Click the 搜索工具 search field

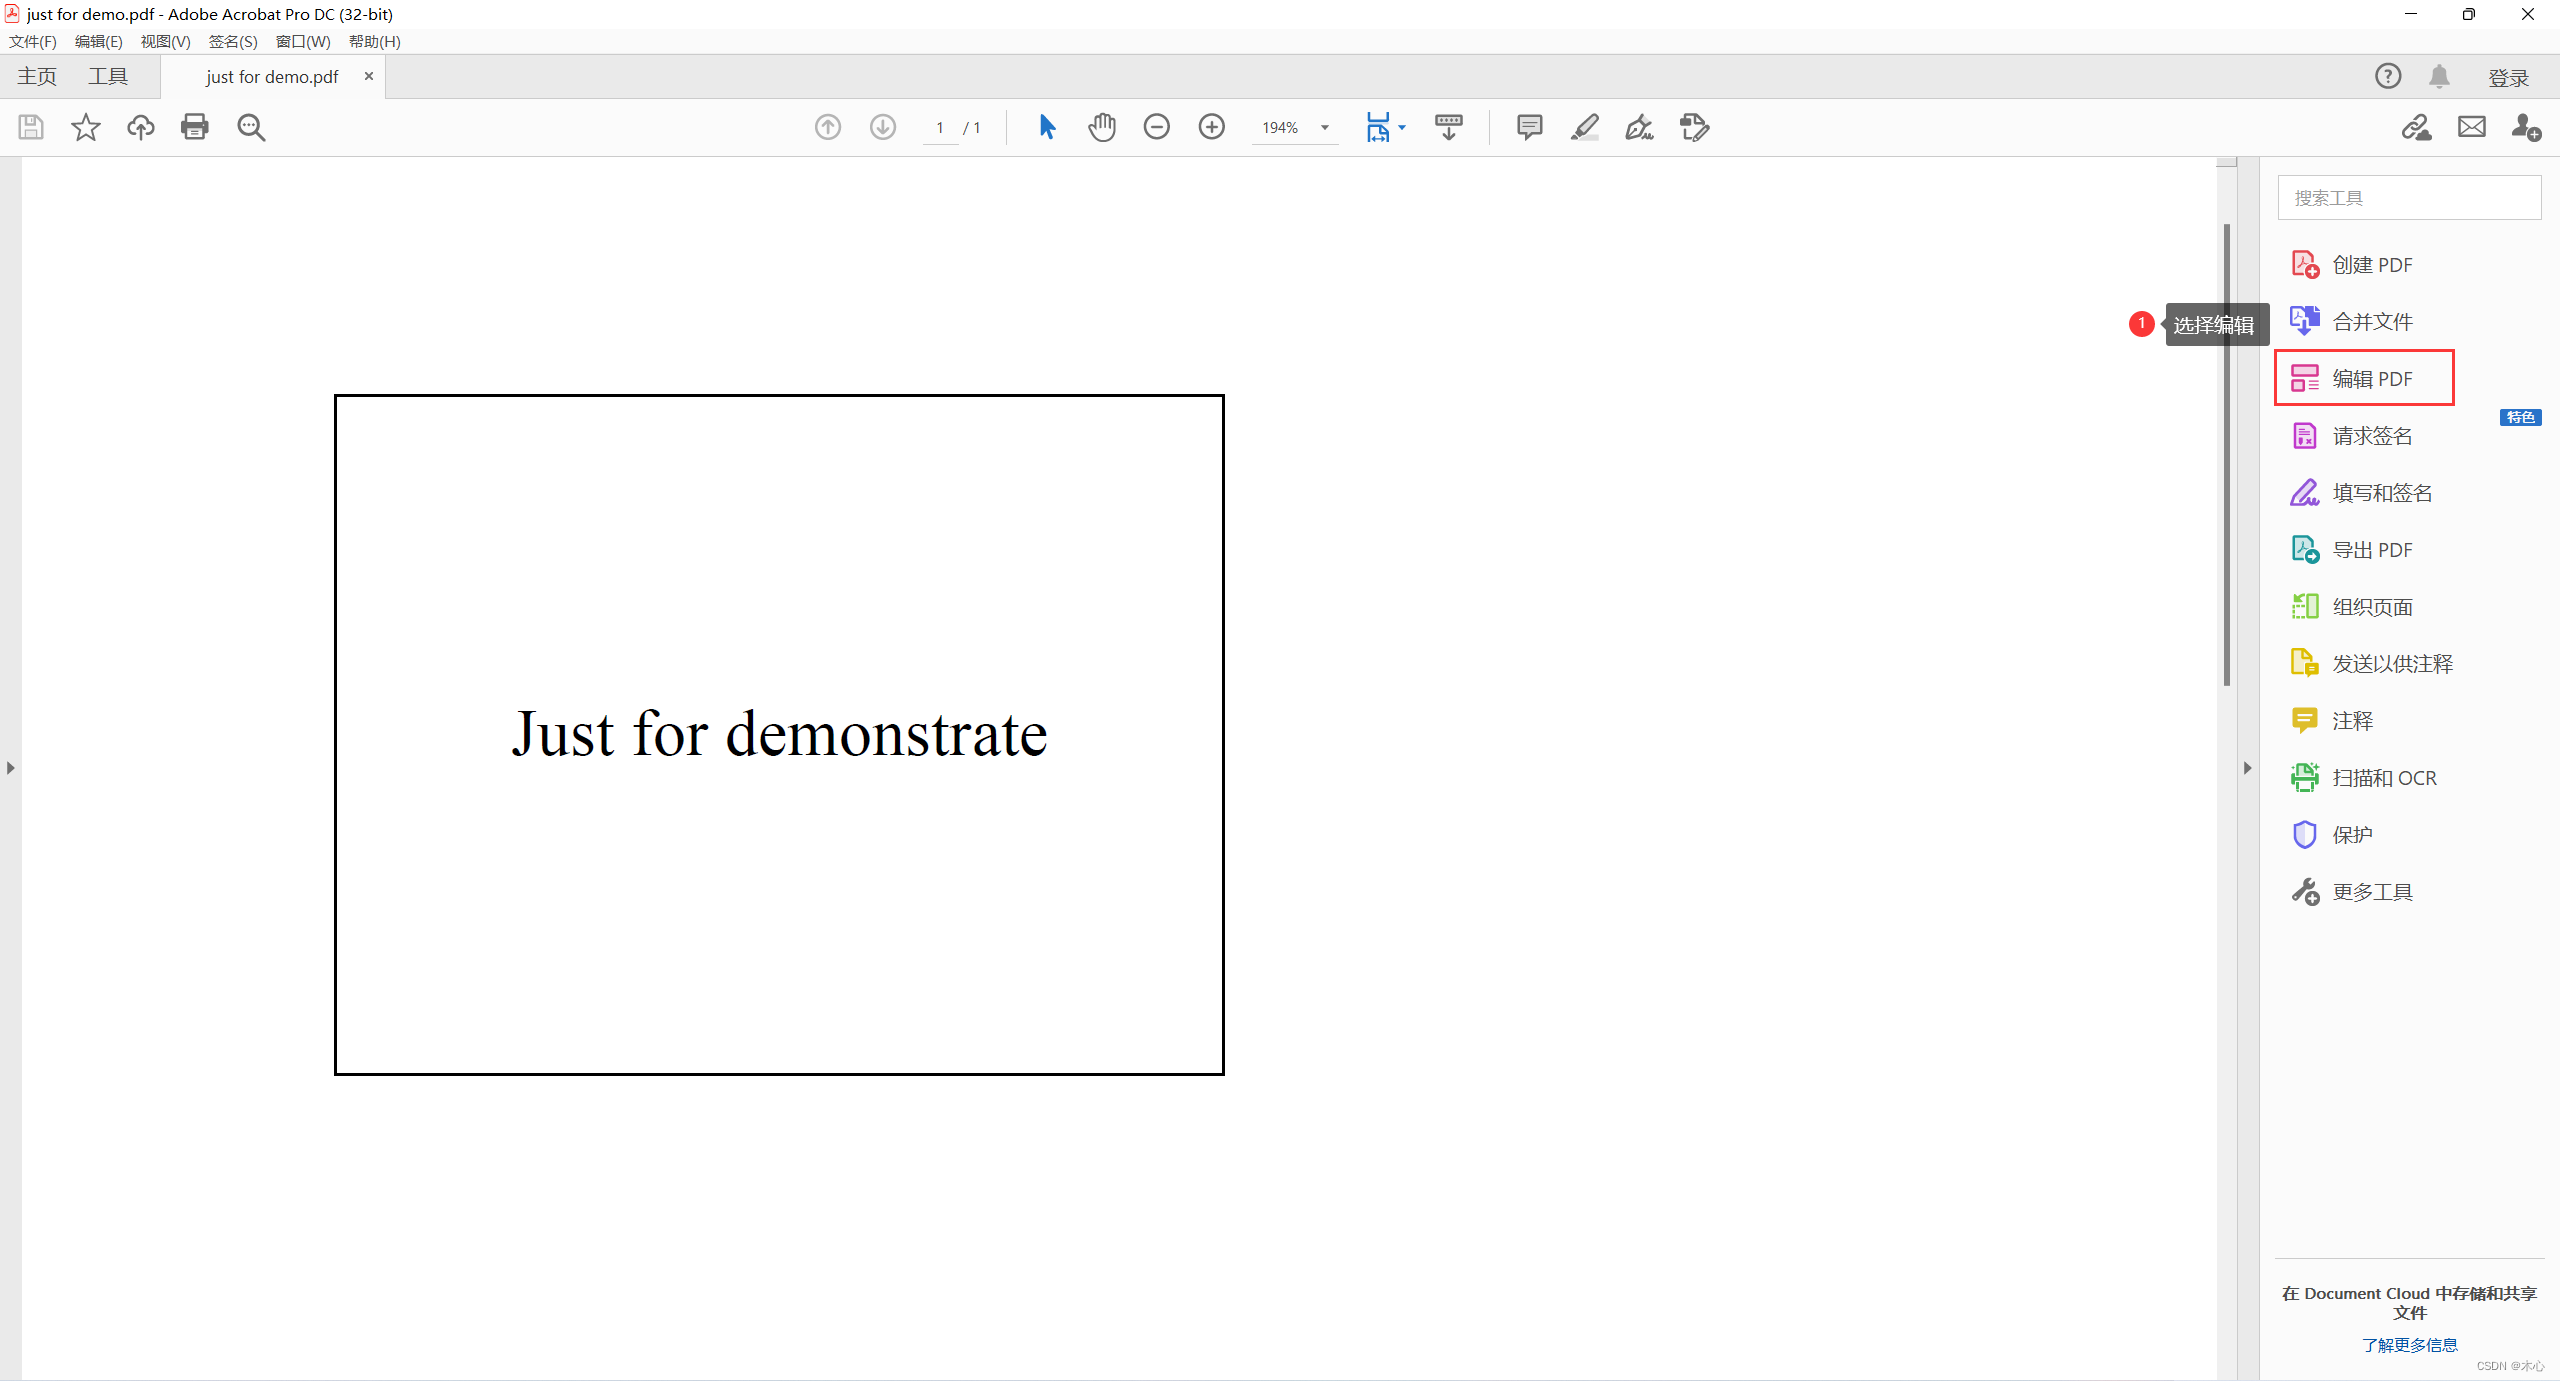point(2409,198)
